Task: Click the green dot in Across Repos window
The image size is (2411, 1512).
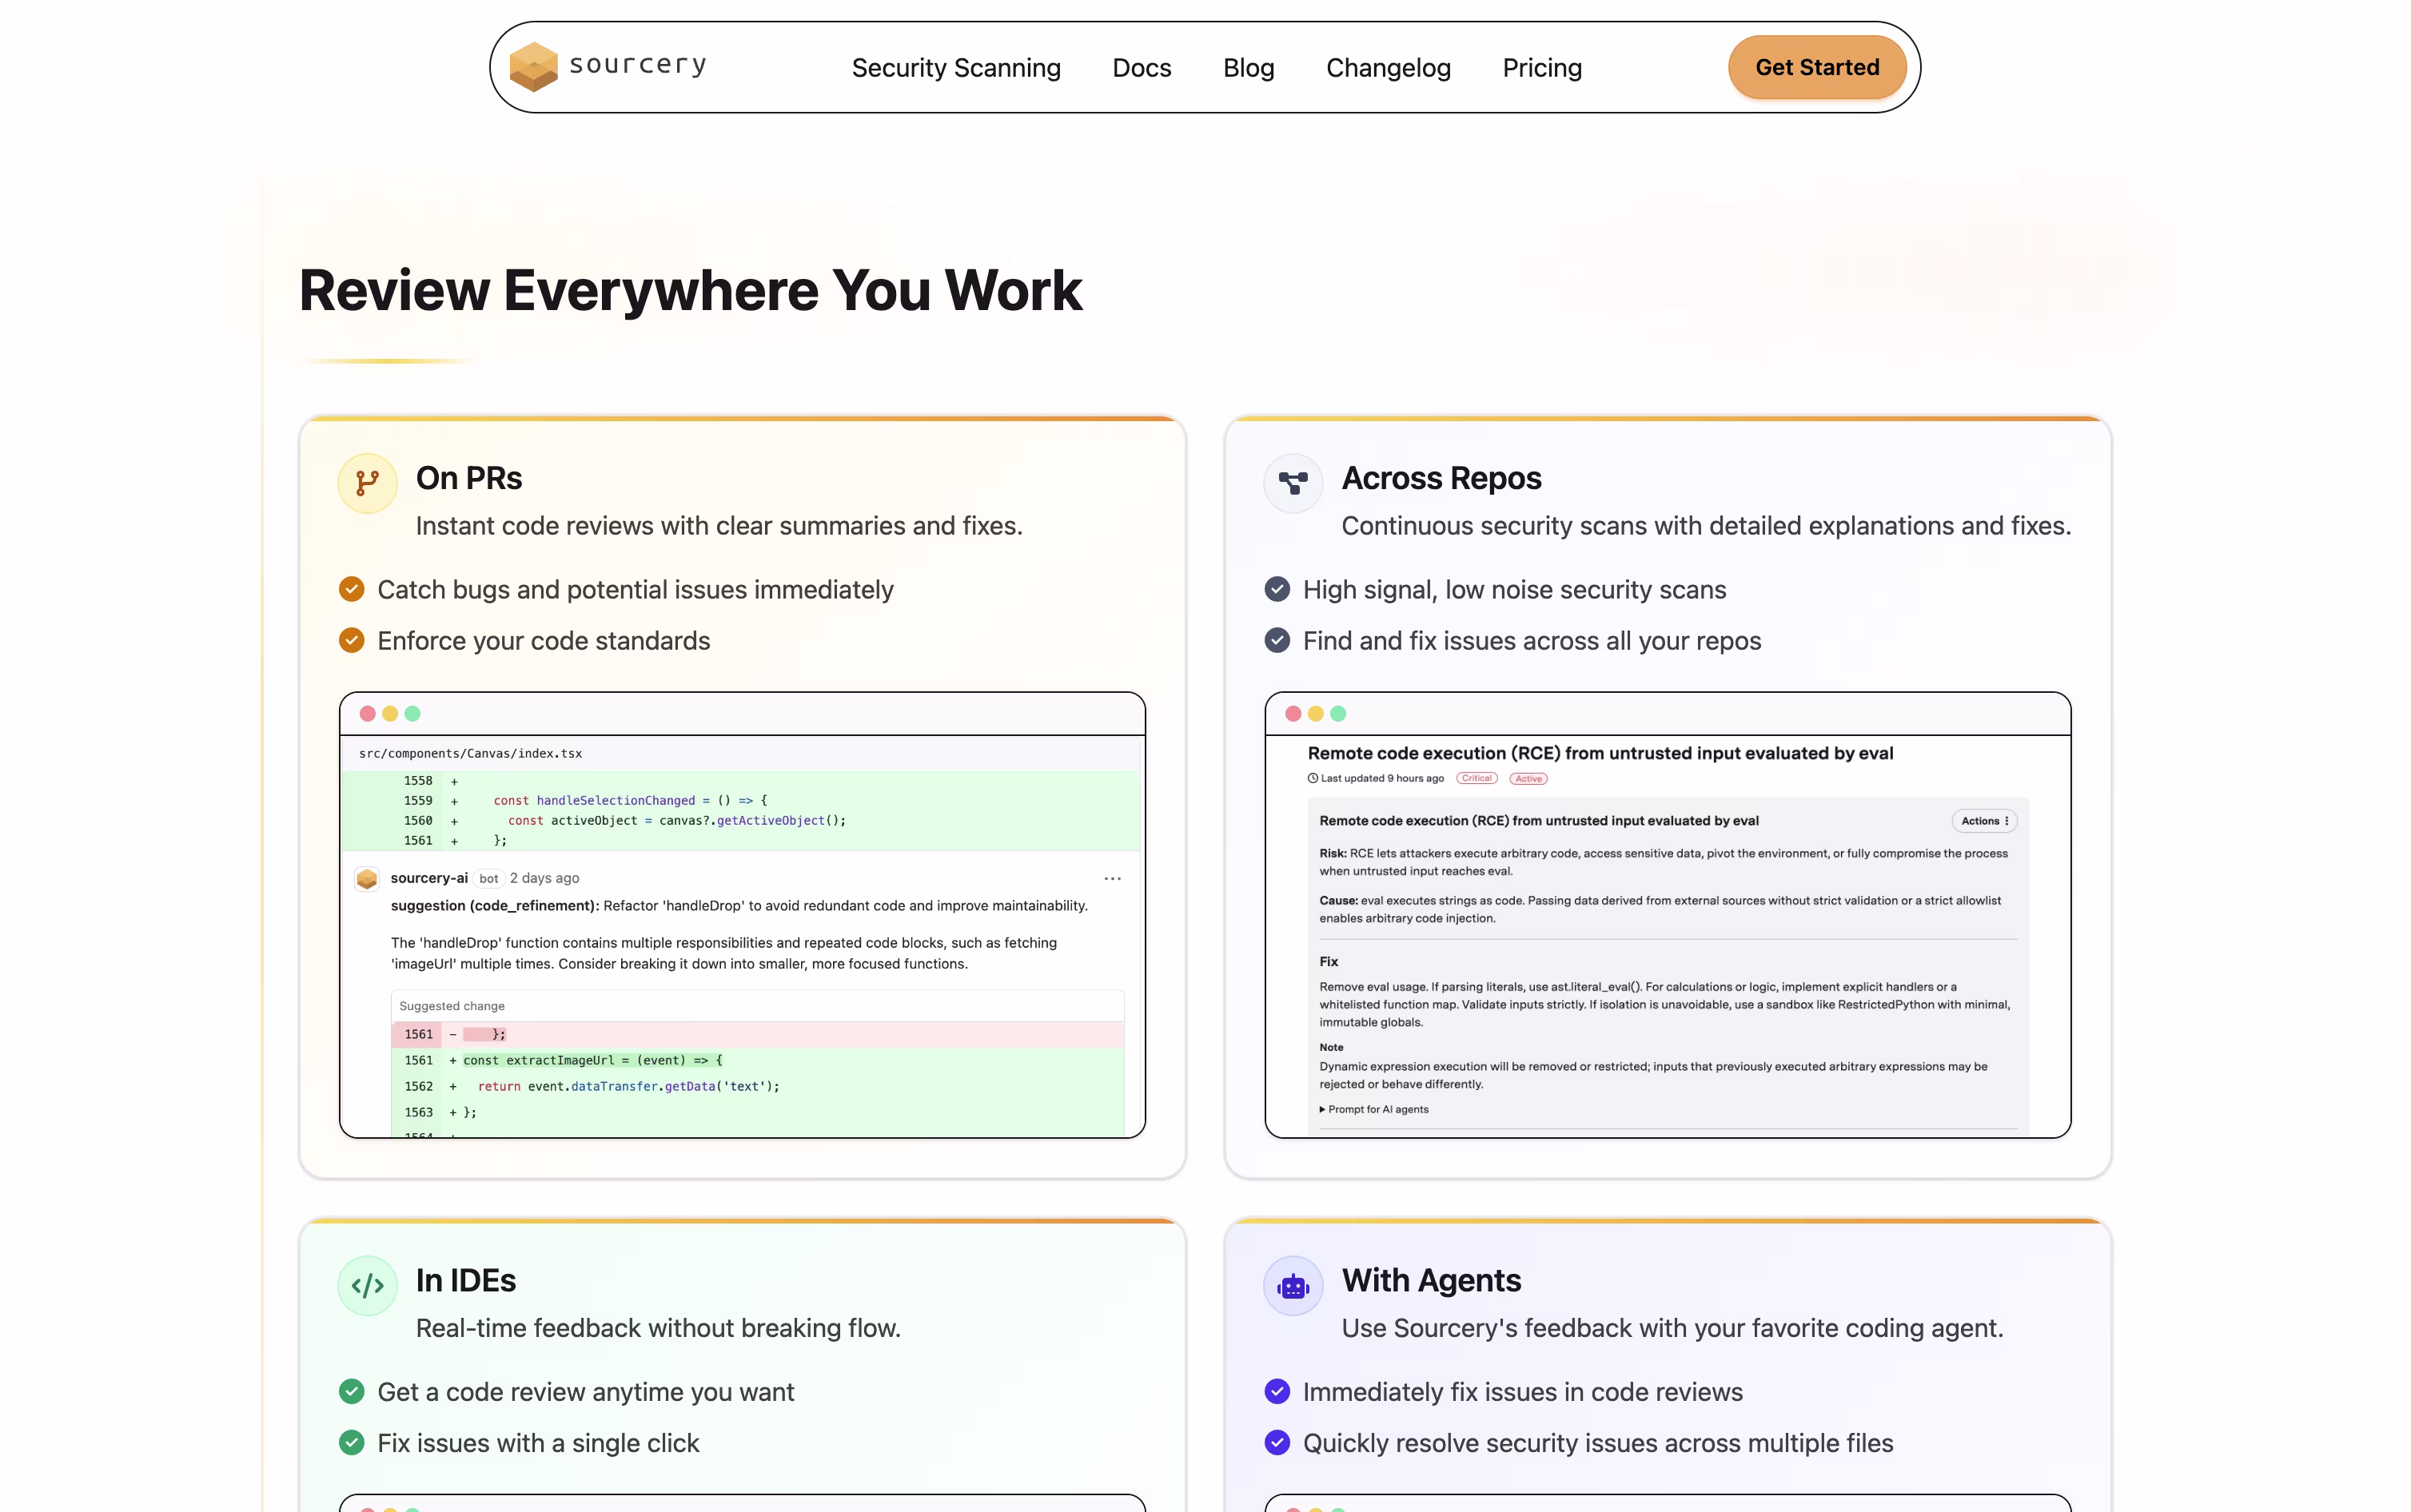Action: pyautogui.click(x=1338, y=714)
